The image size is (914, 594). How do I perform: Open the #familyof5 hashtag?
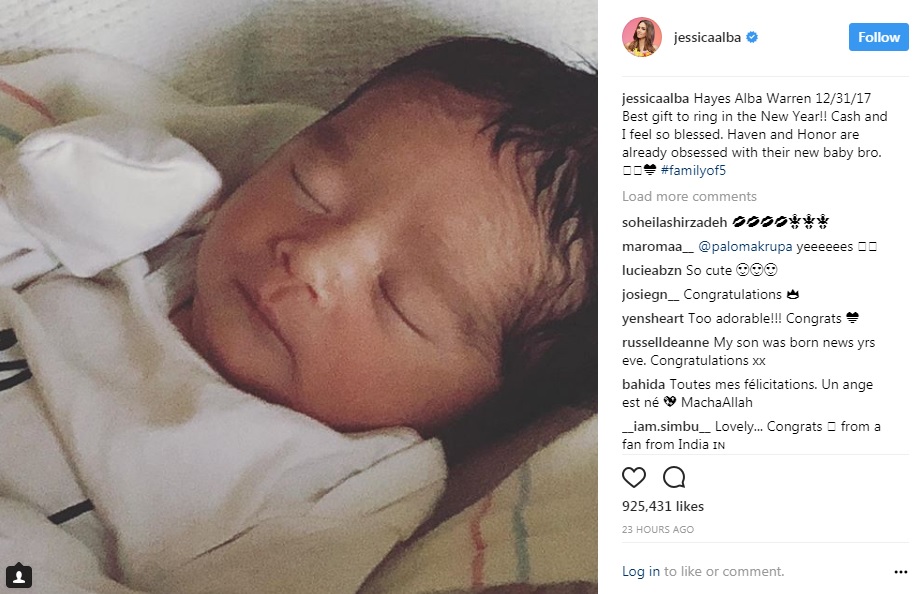tap(693, 170)
